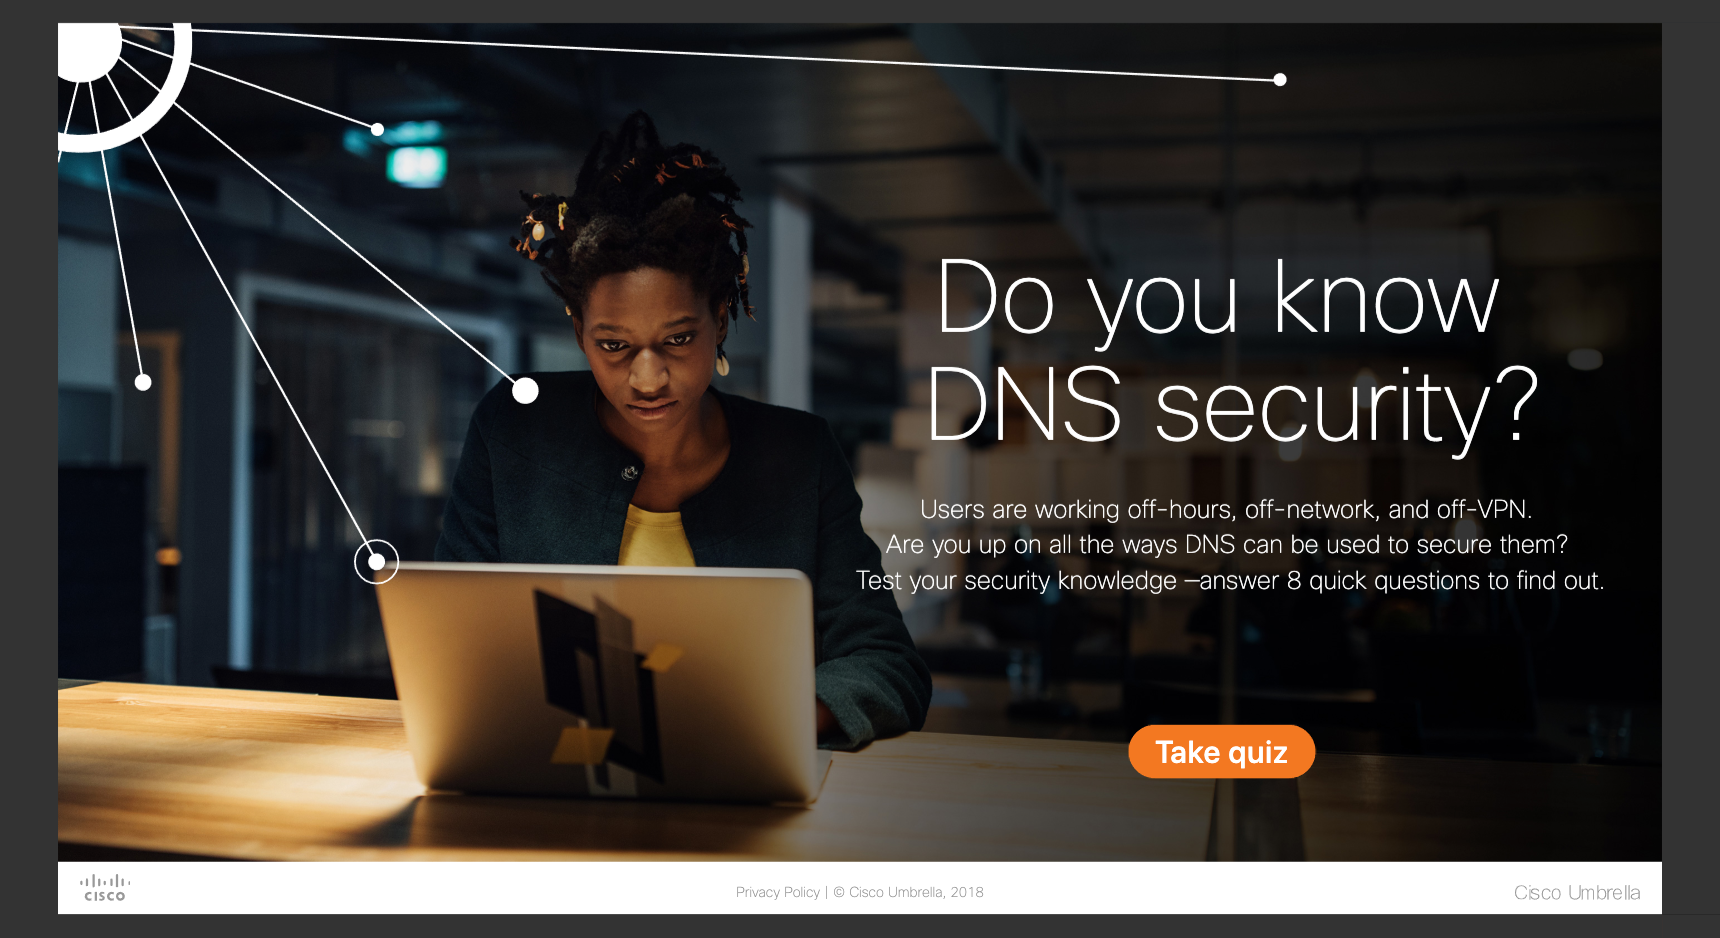This screenshot has height=938, width=1720.
Task: Click the yellow sticker on the laptop lid
Action: (583, 744)
